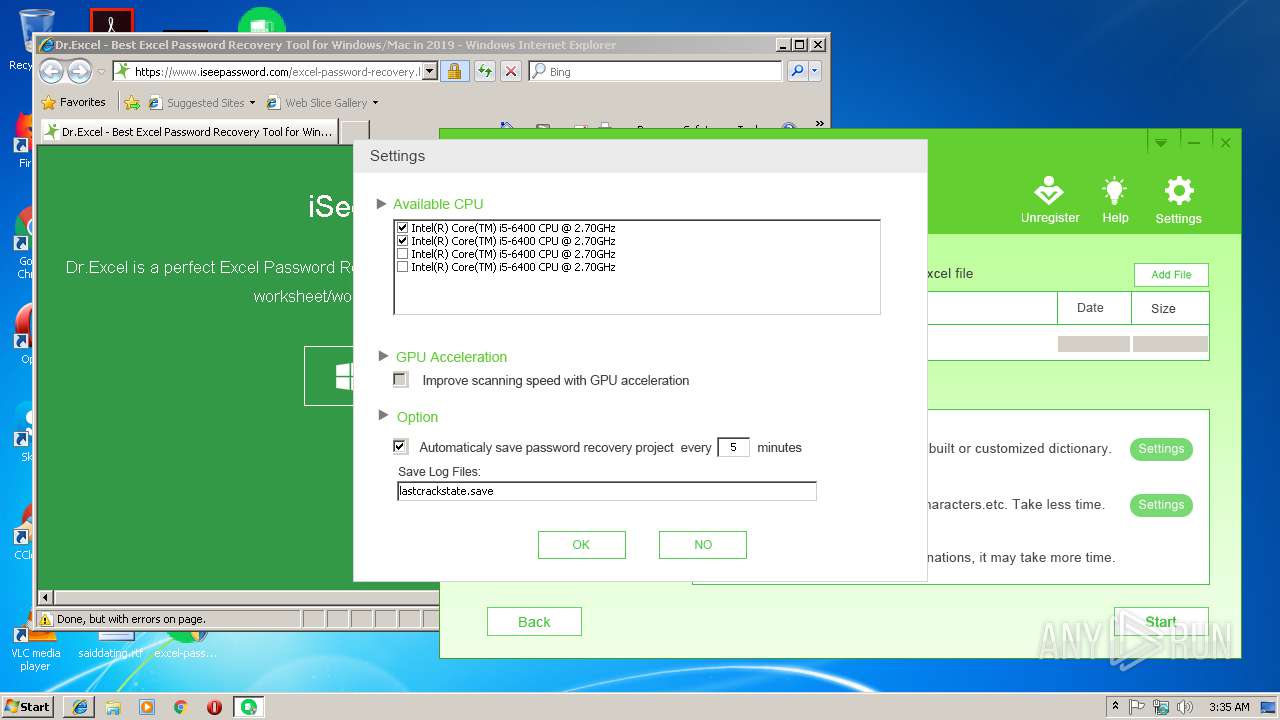This screenshot has height=720, width=1280.
Task: Click the security lock icon in IE address bar
Action: (x=454, y=71)
